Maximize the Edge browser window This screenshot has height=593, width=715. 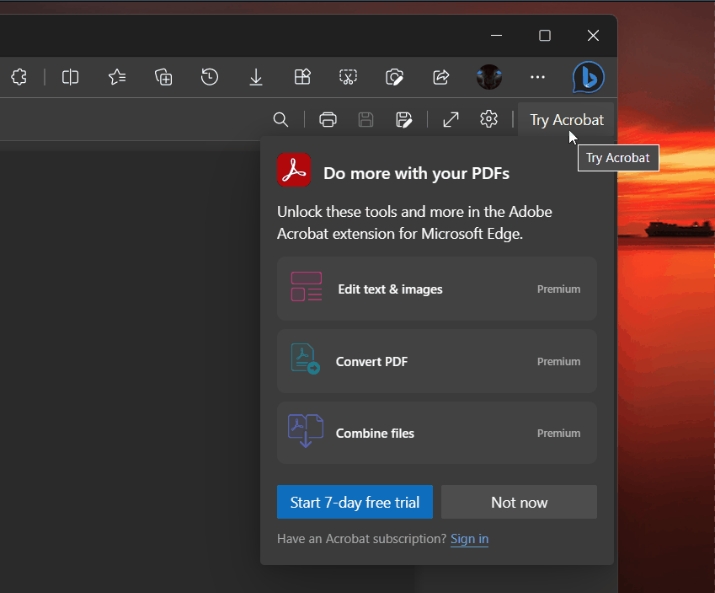tap(544, 36)
